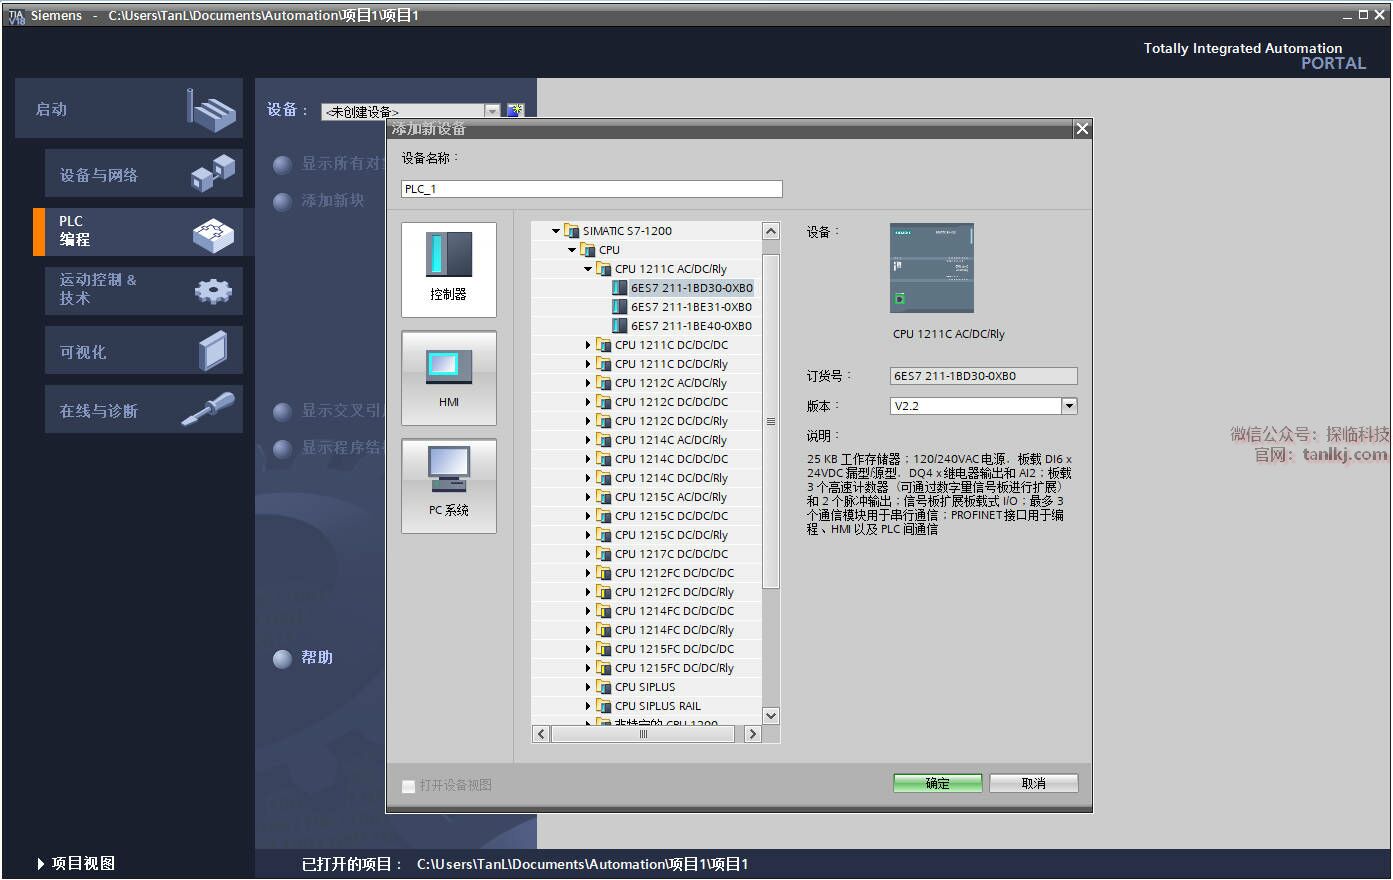The height and width of the screenshot is (880, 1393).
Task: Select 6ES7 211-1BE31-0XB0 in the tree
Action: pos(691,307)
